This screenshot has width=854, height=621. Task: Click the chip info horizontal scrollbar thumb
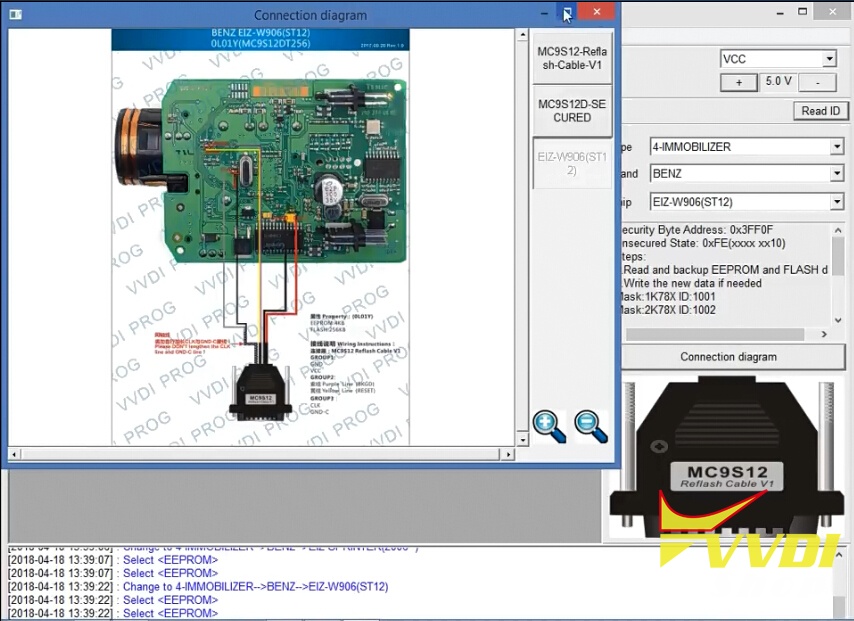pos(715,334)
